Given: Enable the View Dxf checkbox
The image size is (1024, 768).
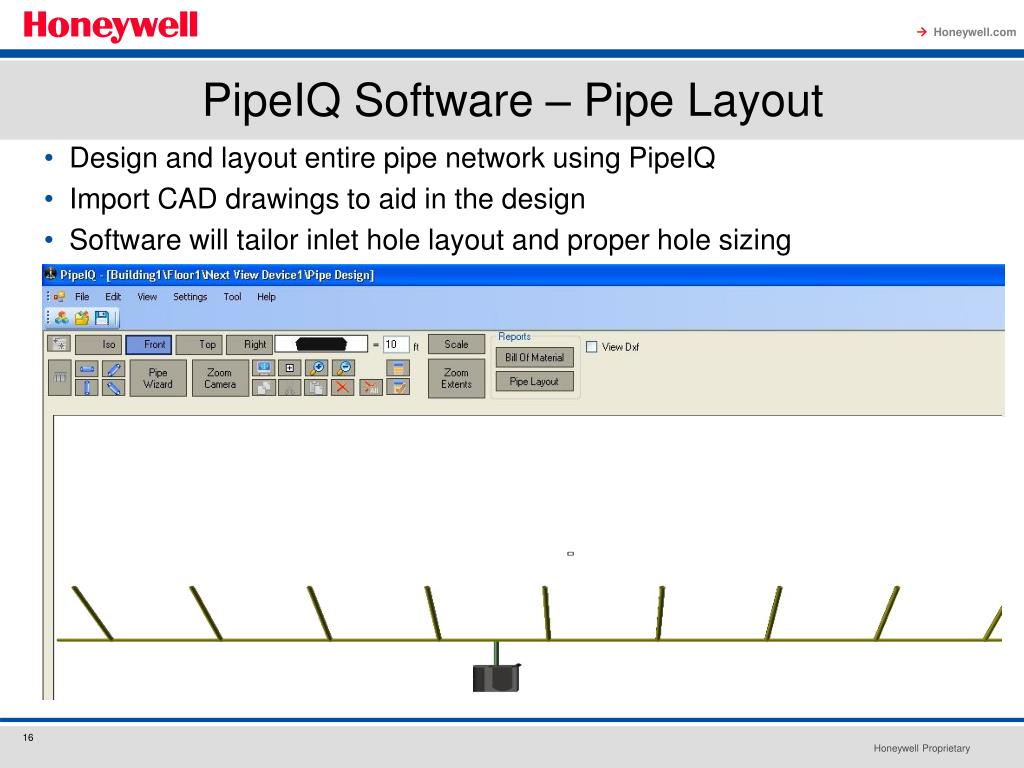Looking at the screenshot, I should [592, 347].
